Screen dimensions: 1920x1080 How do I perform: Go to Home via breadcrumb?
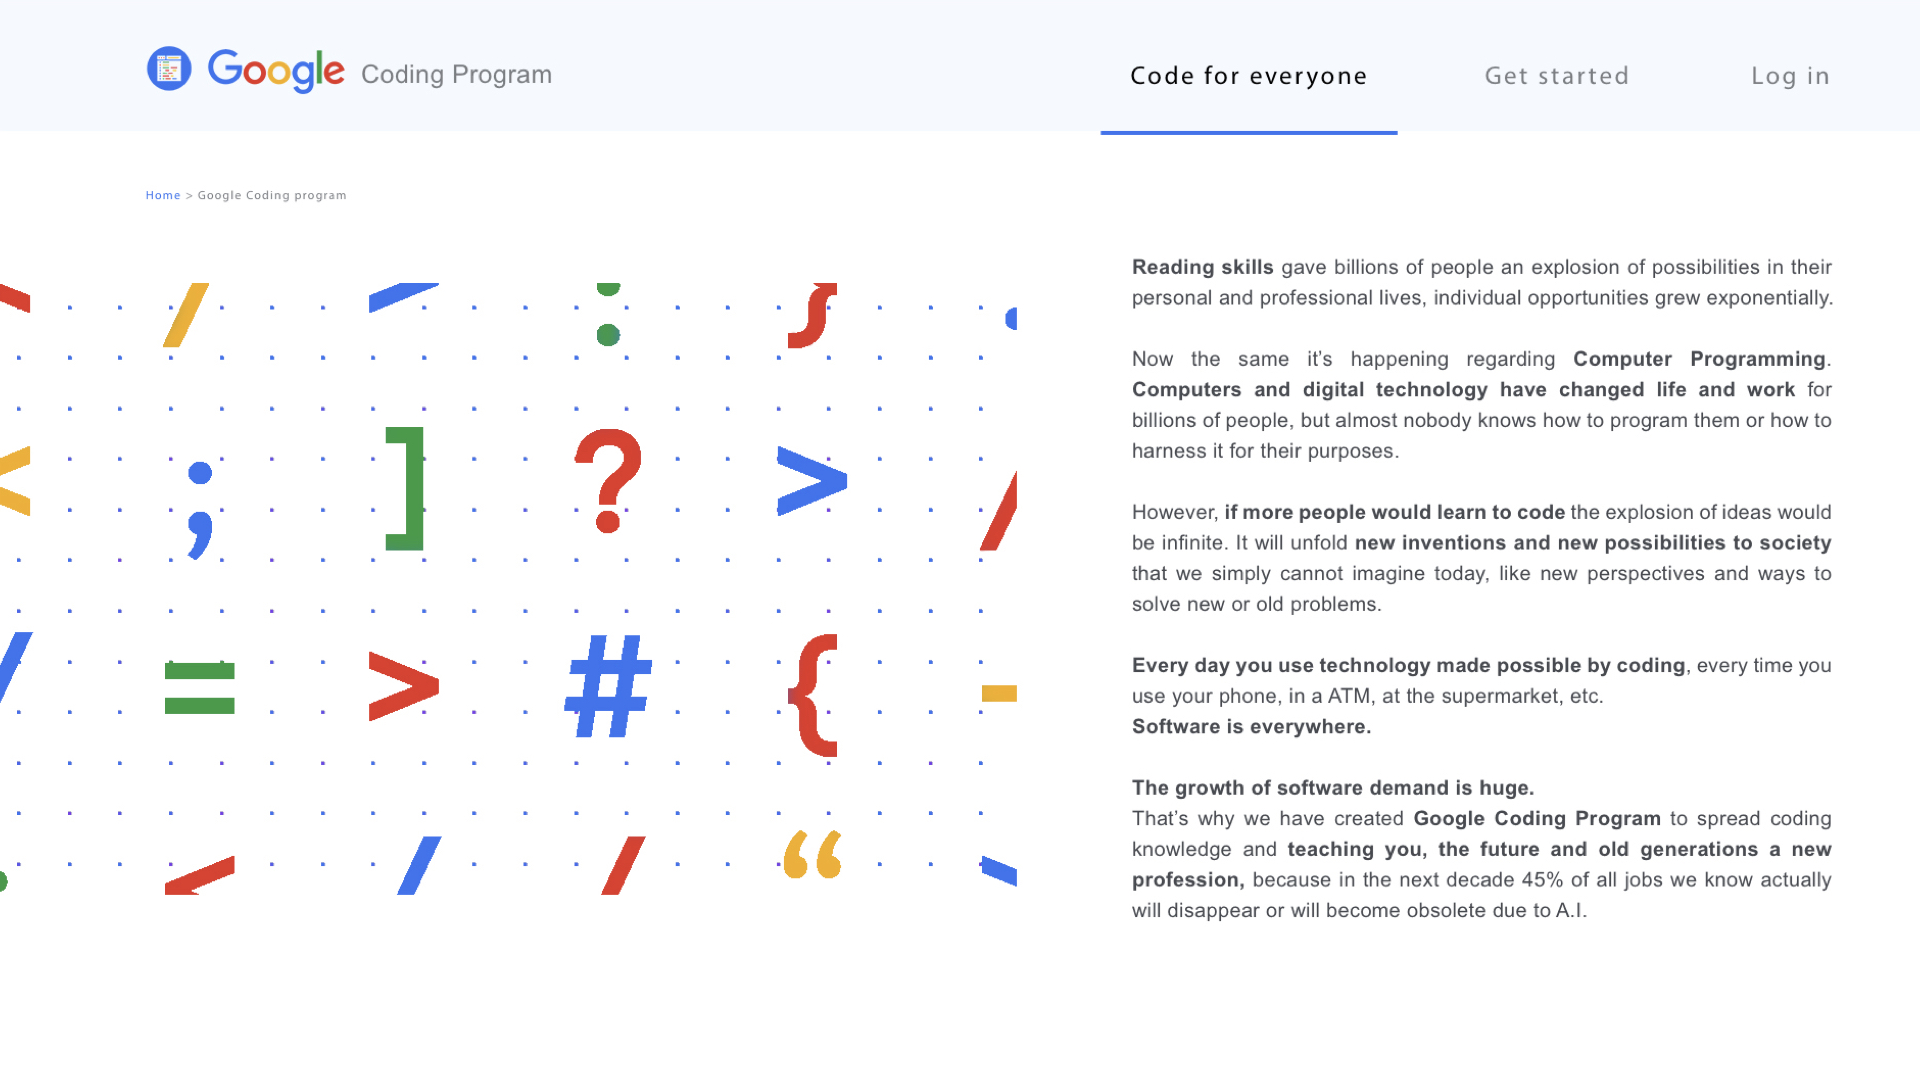163,195
